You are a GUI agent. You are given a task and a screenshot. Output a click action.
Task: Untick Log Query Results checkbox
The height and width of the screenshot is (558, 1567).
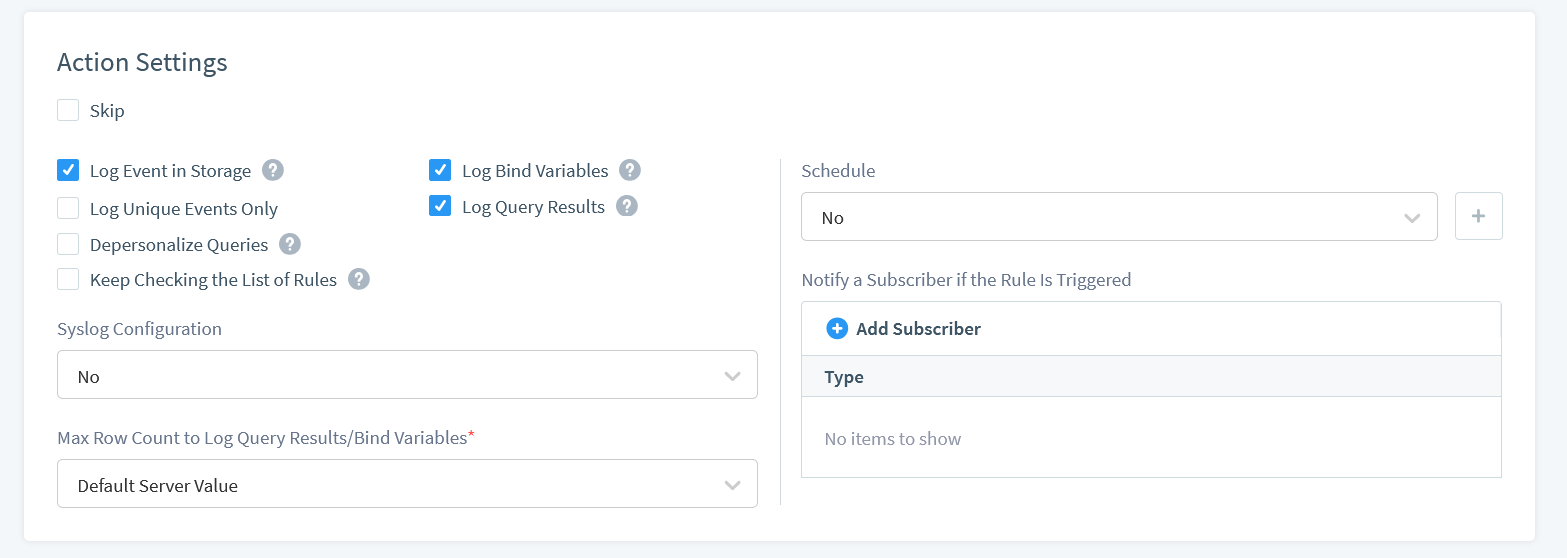(x=440, y=206)
